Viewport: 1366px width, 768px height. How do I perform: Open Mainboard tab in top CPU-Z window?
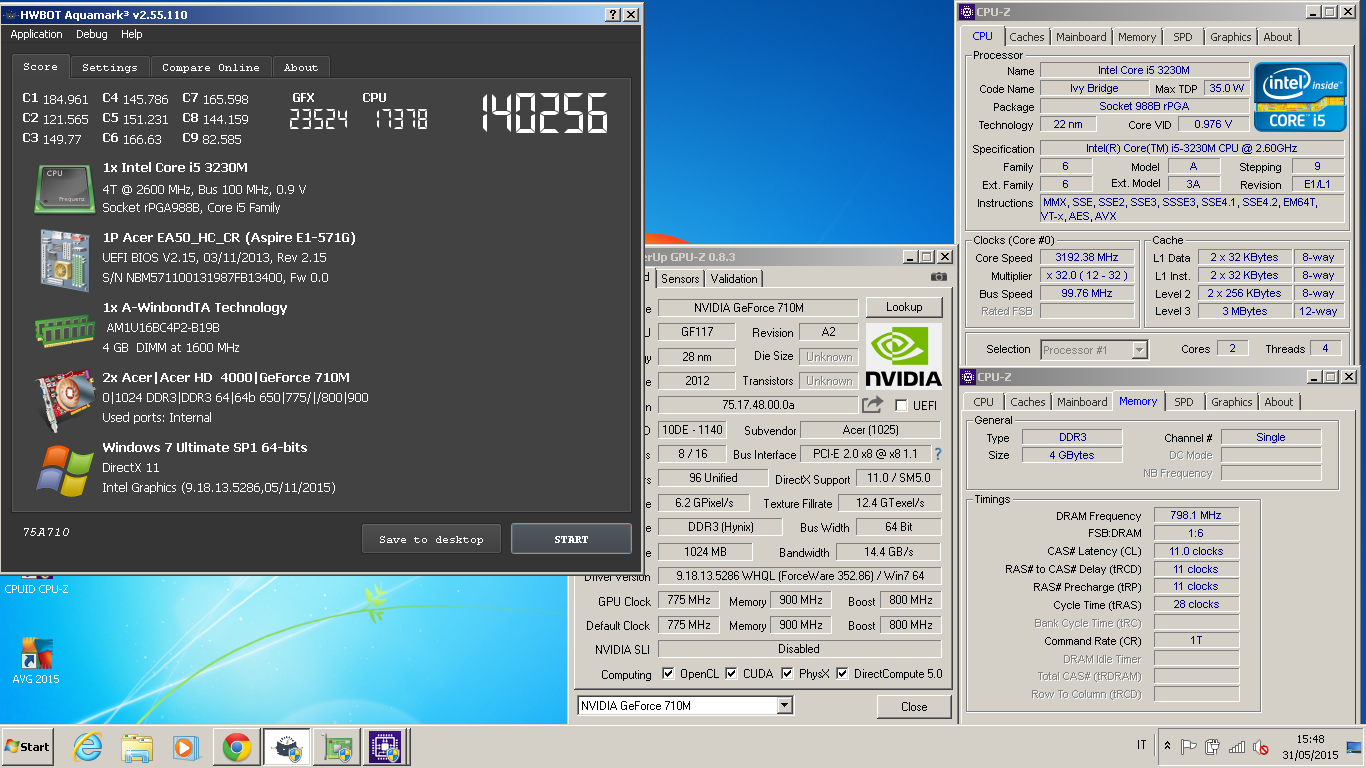[1081, 37]
